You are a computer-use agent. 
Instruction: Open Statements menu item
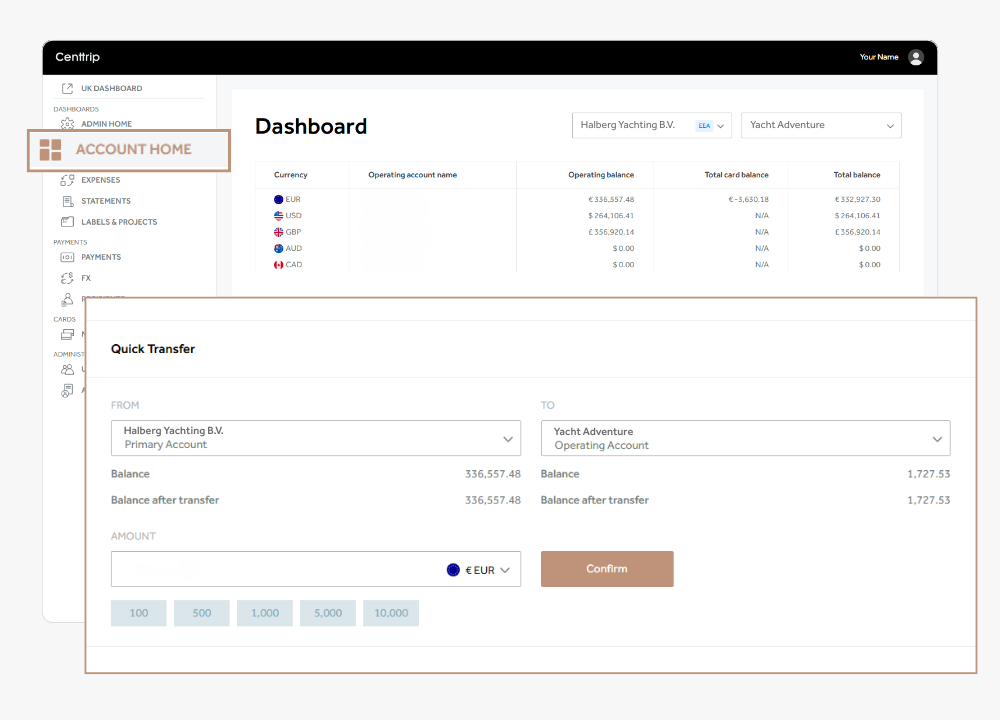(x=106, y=202)
